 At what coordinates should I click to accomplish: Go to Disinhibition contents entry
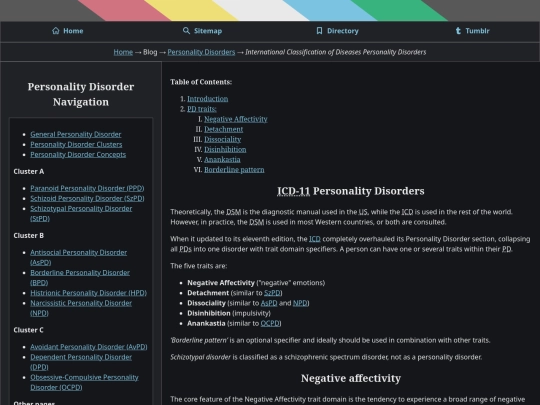pos(225,149)
